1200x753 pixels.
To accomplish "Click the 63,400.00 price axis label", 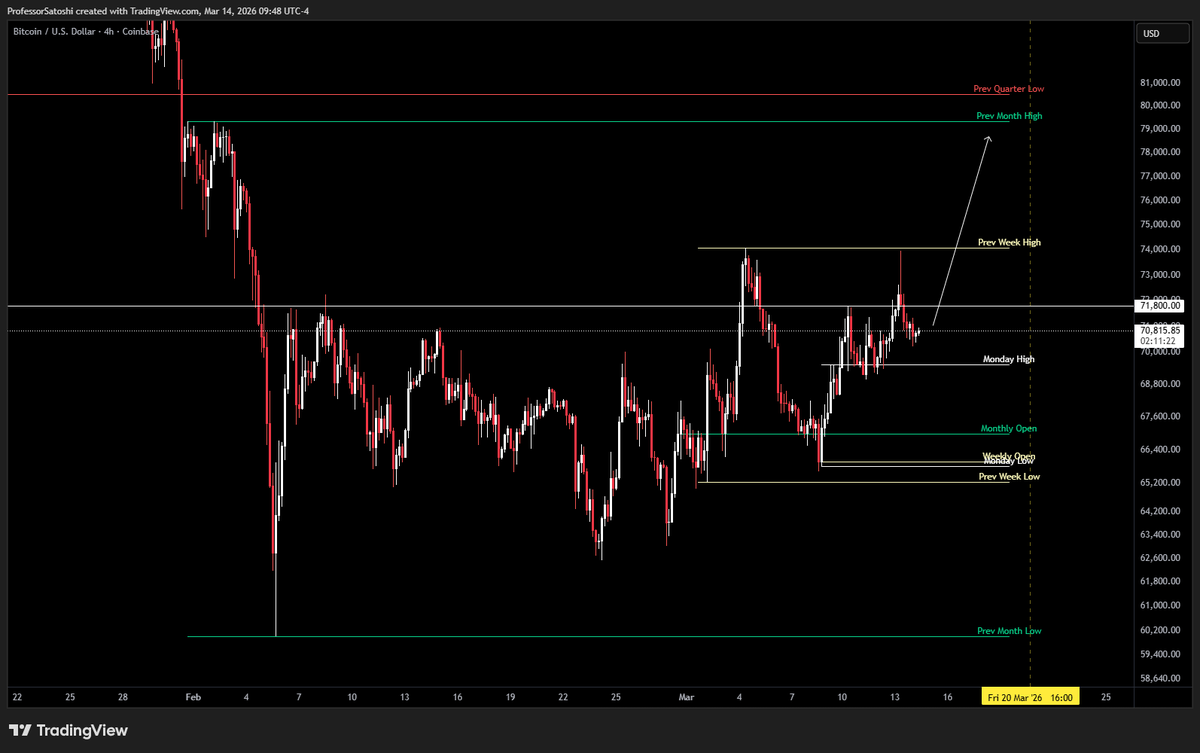I will coord(1160,534).
